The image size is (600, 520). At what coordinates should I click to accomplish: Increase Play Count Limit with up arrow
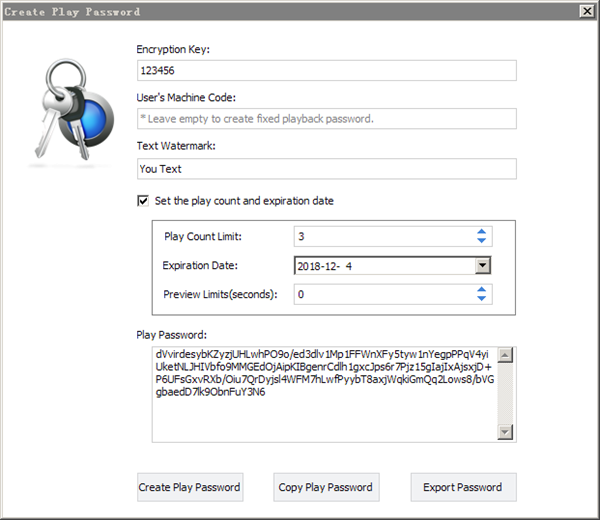pos(481,232)
